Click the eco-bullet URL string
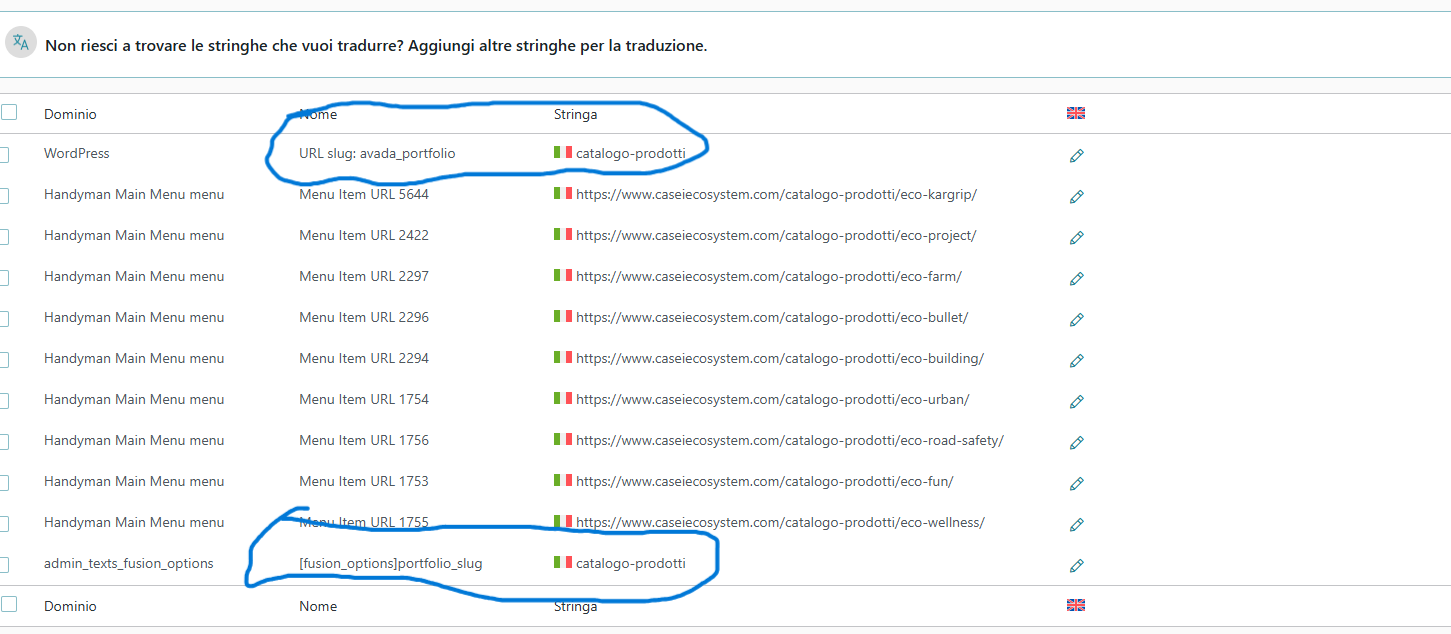This screenshot has width=1451, height=634. 772,317
